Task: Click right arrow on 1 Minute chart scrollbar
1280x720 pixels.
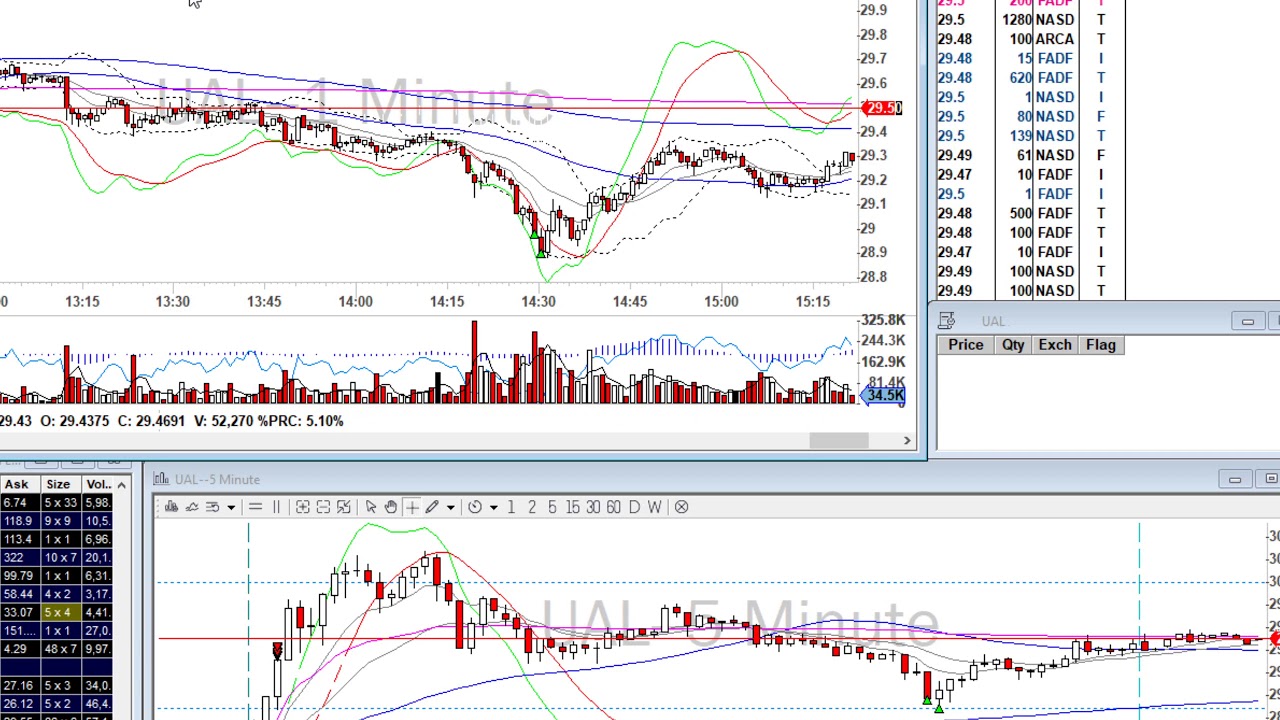Action: 907,441
